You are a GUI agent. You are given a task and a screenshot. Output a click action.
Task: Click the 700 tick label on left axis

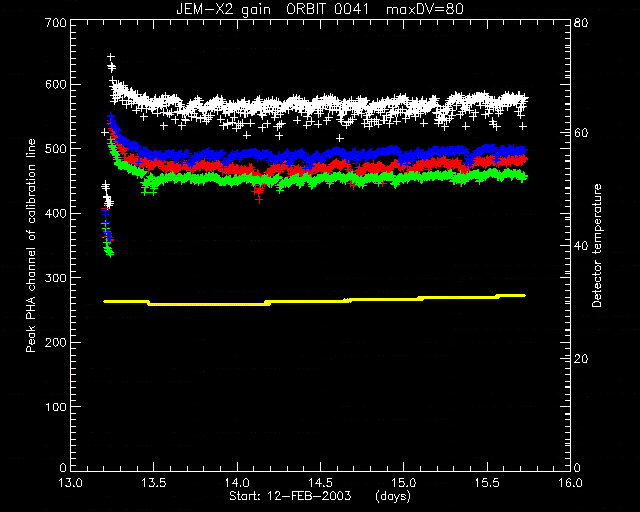(56, 22)
